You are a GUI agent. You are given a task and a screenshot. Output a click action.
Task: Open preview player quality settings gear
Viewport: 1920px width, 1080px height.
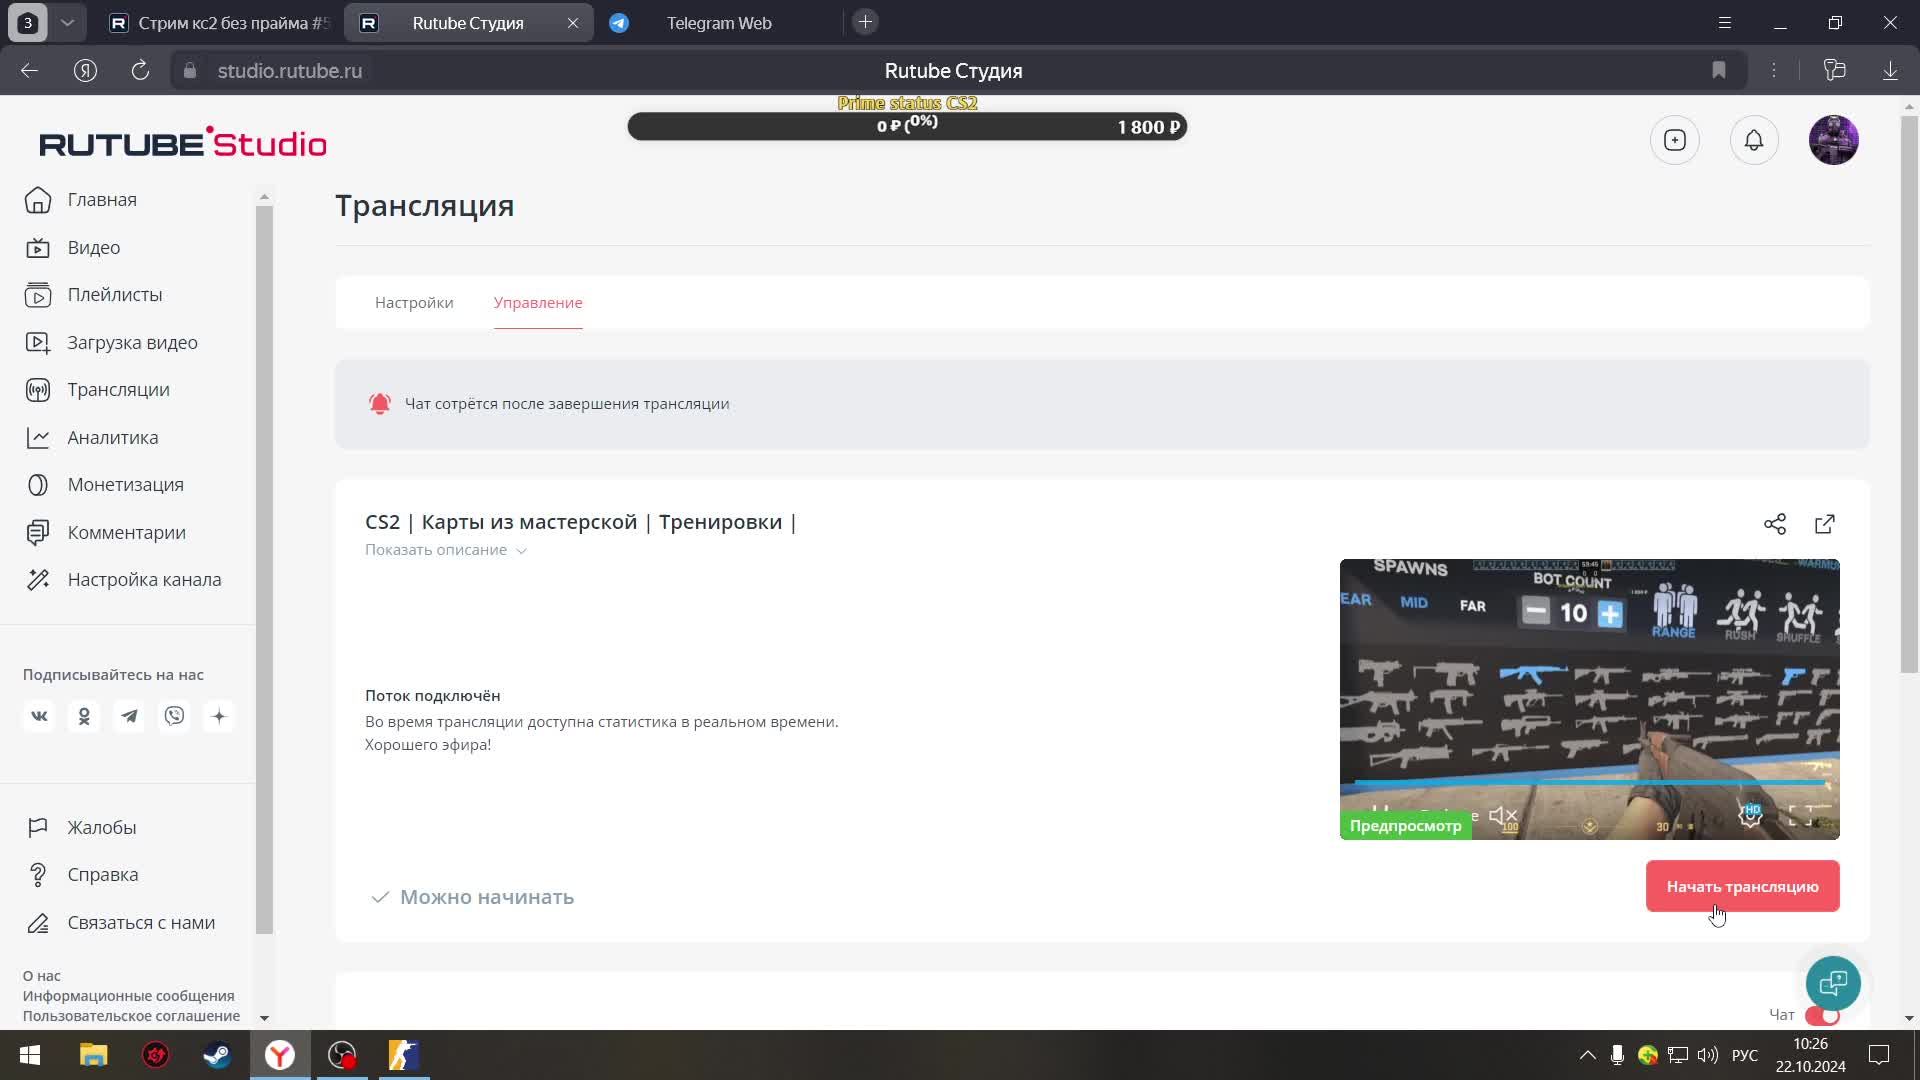pos(1750,815)
